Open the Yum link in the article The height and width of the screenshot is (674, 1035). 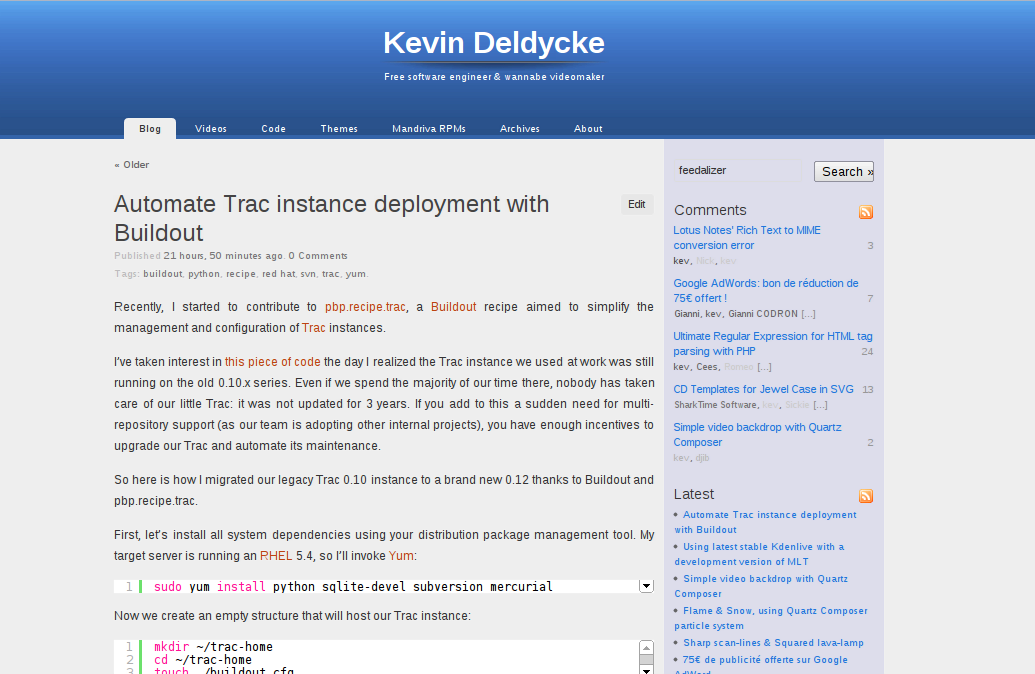401,556
